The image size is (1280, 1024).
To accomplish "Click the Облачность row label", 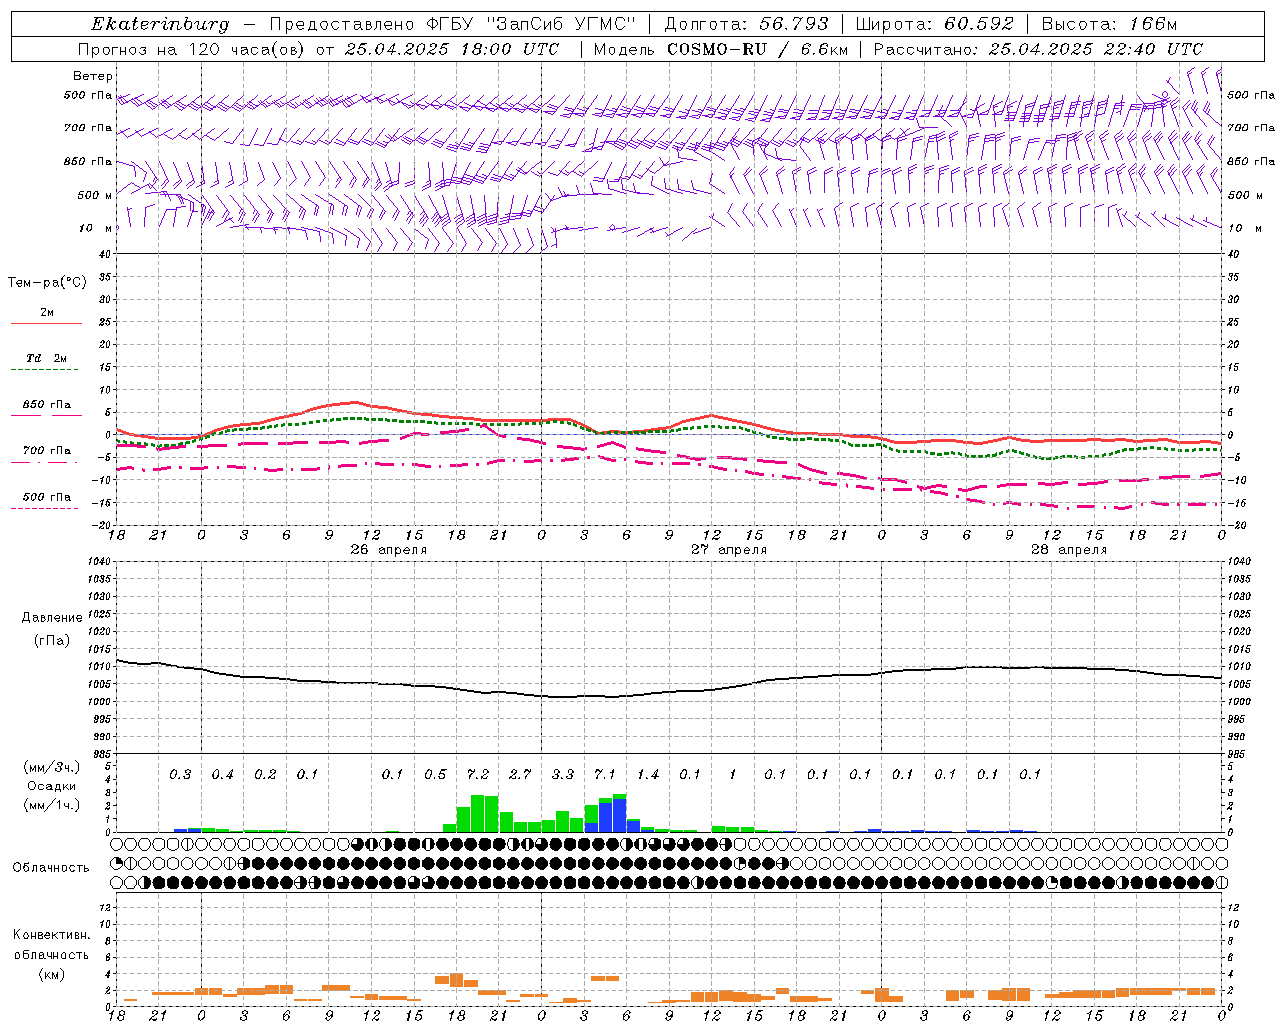I will click(51, 867).
